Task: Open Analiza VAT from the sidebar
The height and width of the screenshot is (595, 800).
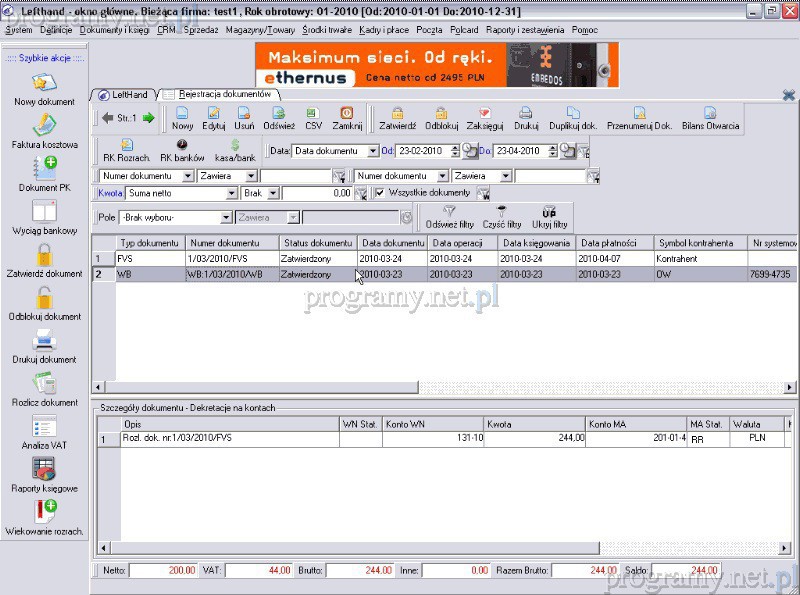Action: tap(44, 427)
